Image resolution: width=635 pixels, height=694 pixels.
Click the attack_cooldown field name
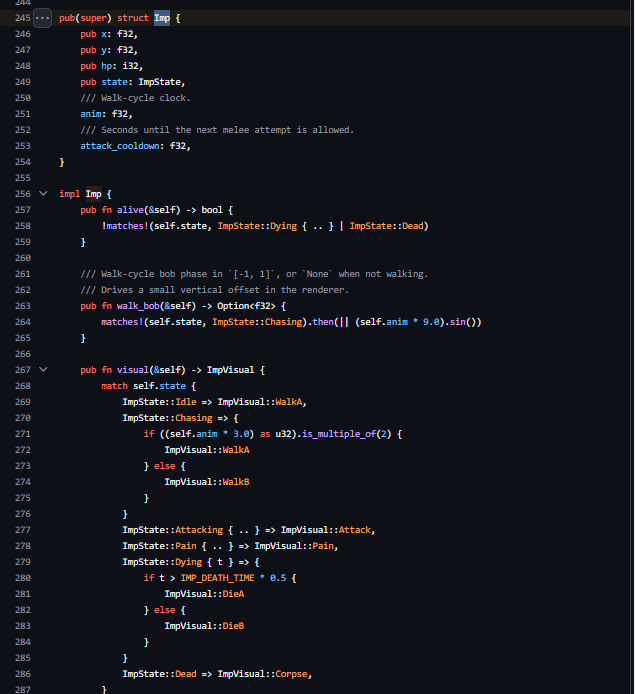point(119,146)
